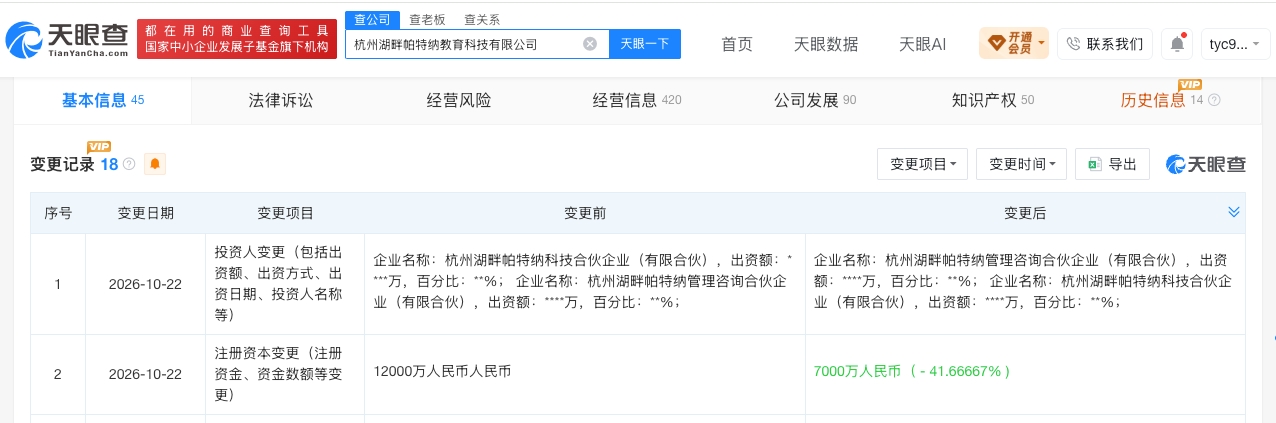
Task: Switch to 基本信息 tab
Action: 103,100
